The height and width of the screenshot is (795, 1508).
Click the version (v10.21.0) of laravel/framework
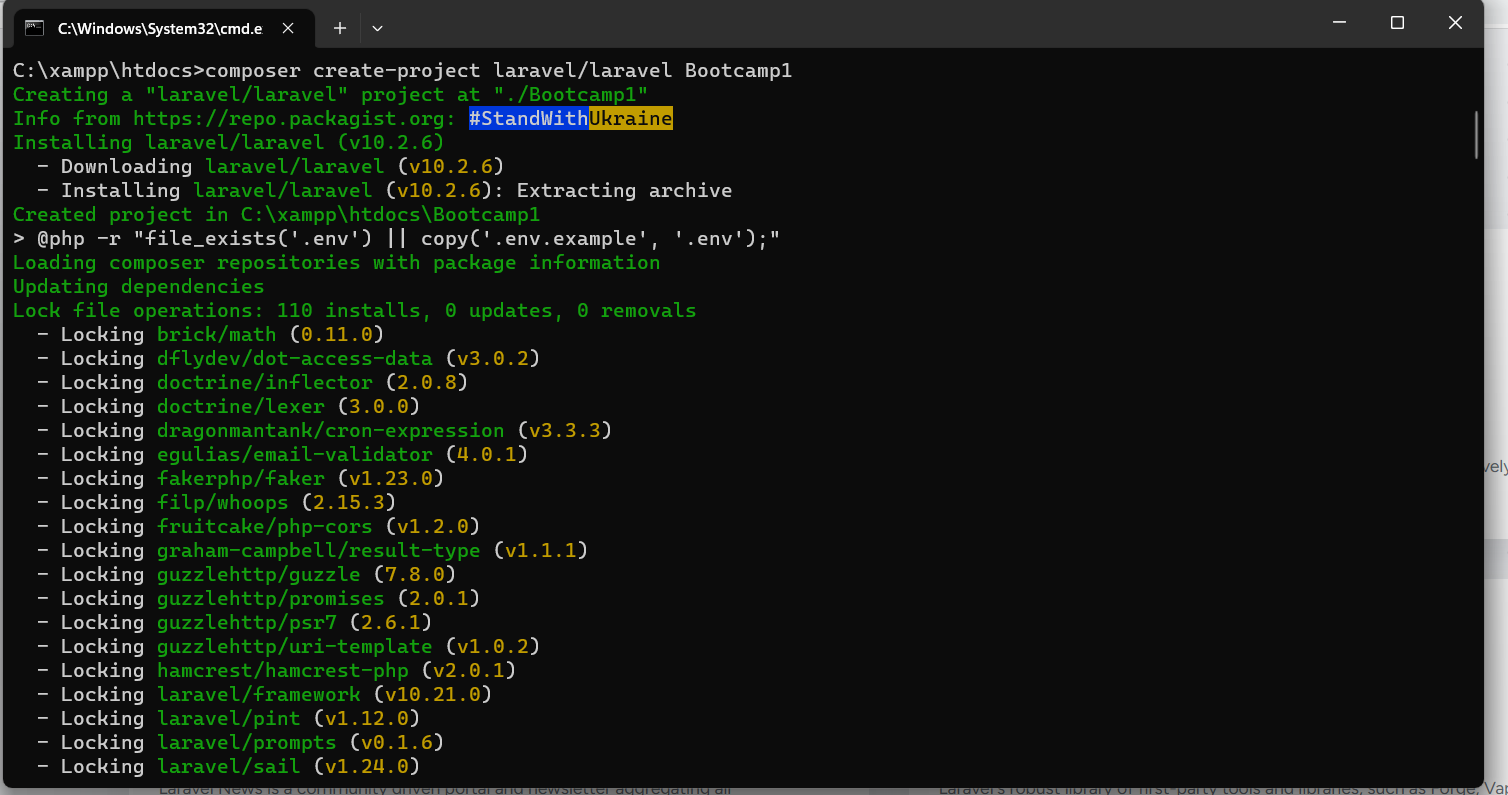(x=433, y=695)
